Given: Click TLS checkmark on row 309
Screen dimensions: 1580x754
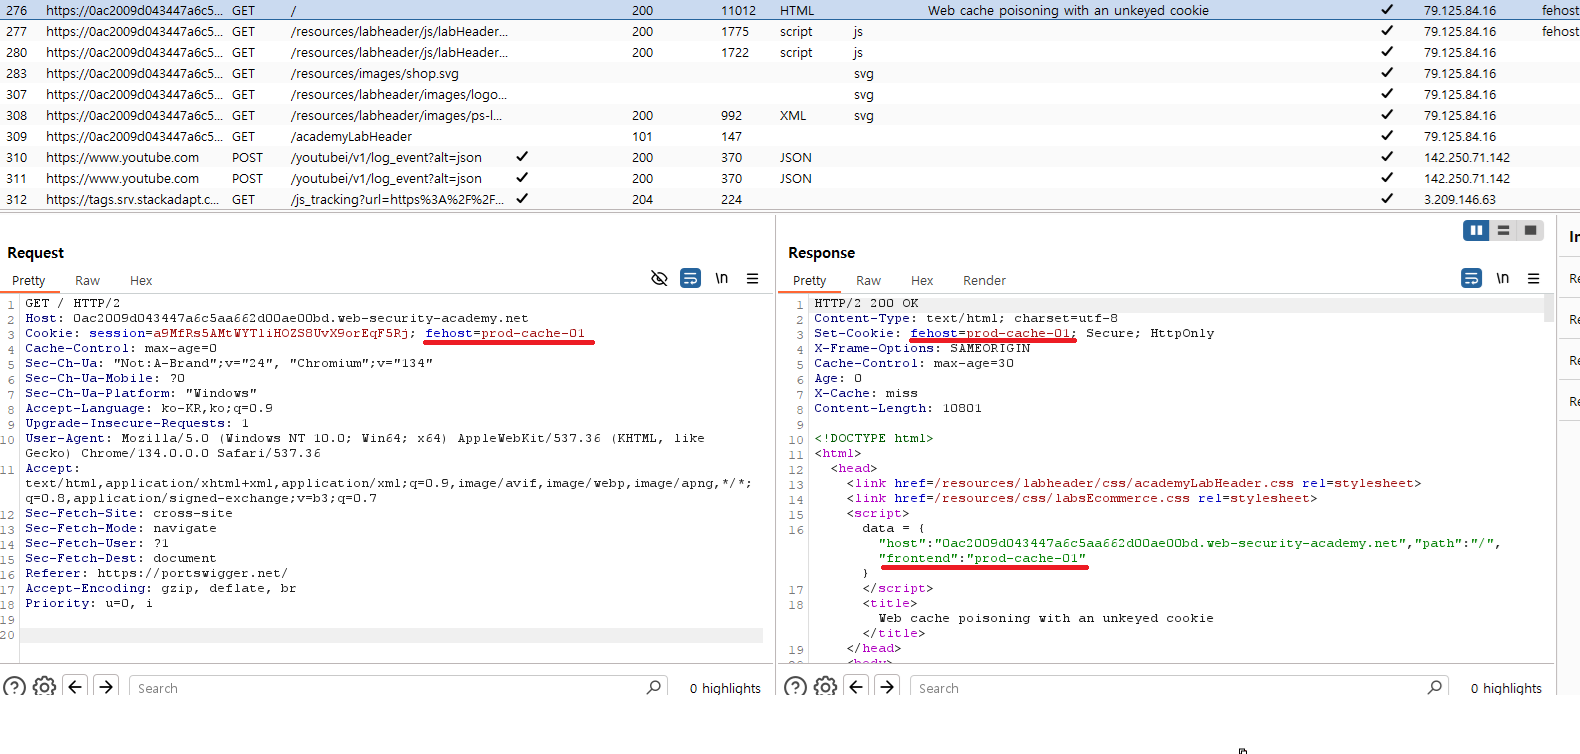Looking at the screenshot, I should (x=1387, y=136).
